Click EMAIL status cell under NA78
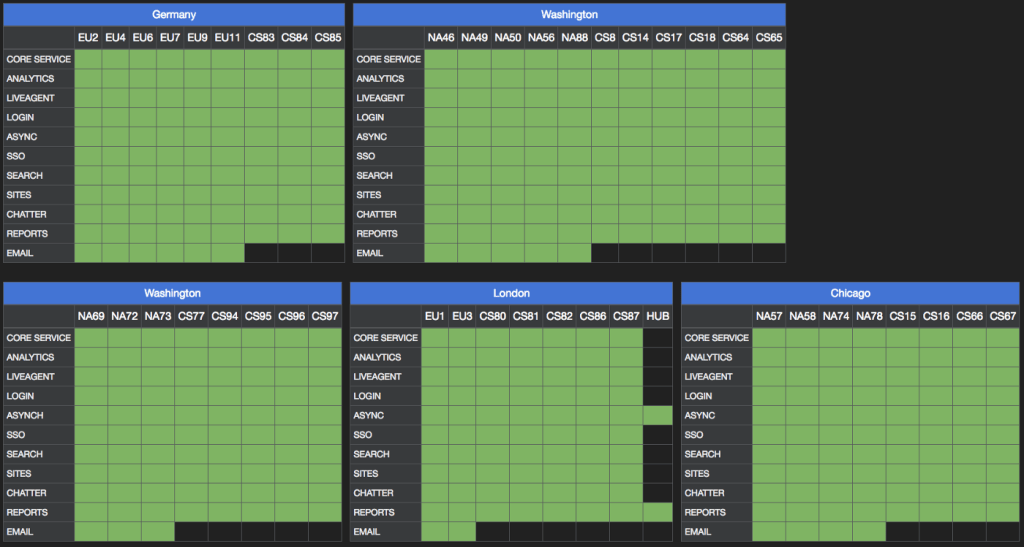The width and height of the screenshot is (1024, 547). 869,532
